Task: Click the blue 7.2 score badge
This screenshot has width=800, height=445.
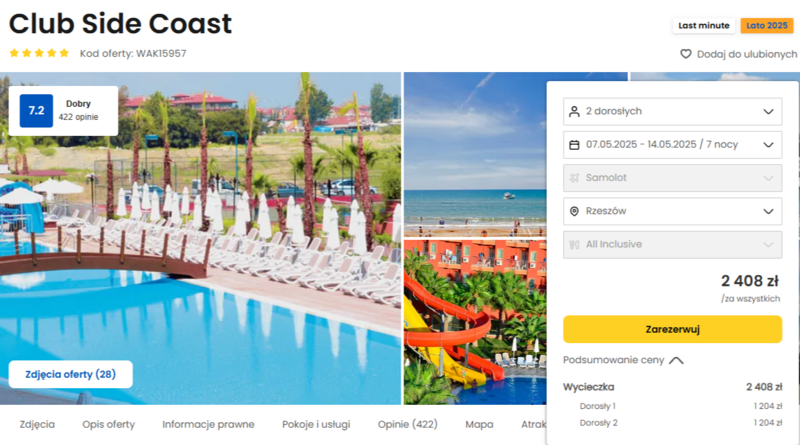Action: (x=36, y=110)
